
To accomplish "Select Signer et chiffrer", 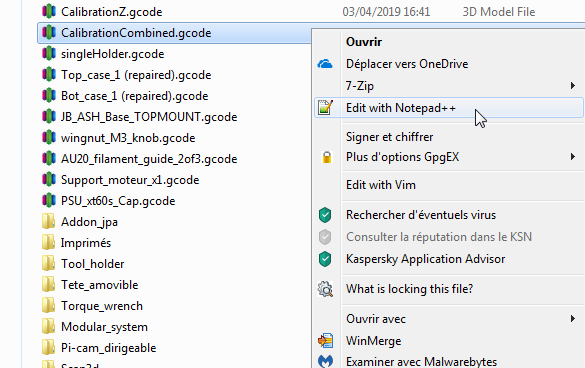I will tap(390, 137).
